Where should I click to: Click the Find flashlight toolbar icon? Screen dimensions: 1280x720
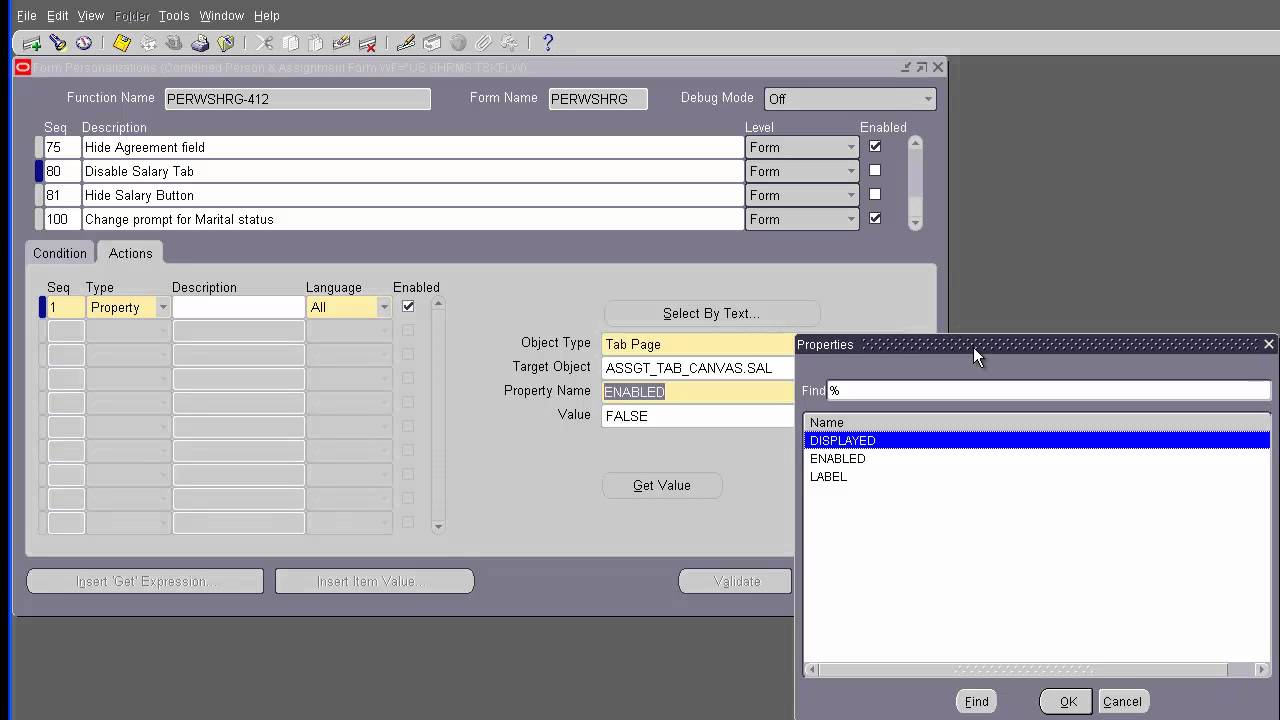[x=58, y=43]
